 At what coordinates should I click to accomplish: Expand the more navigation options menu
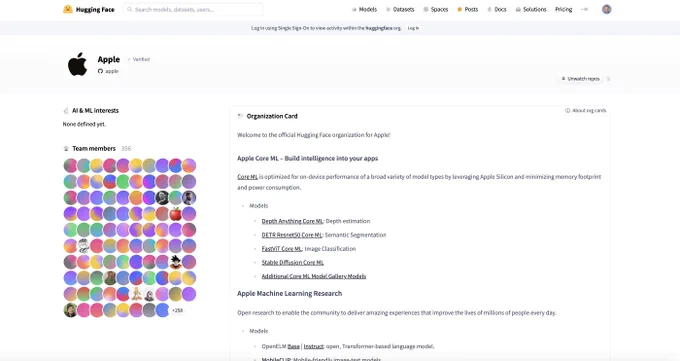585,9
